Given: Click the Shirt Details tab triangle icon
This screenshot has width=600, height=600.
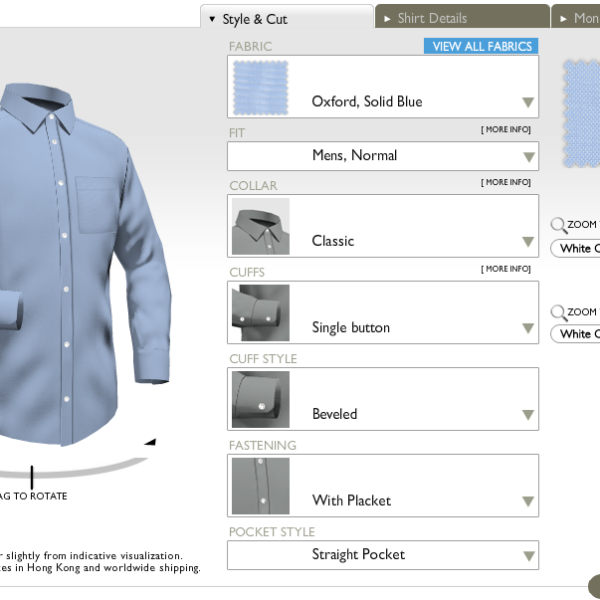Looking at the screenshot, I should click(387, 19).
